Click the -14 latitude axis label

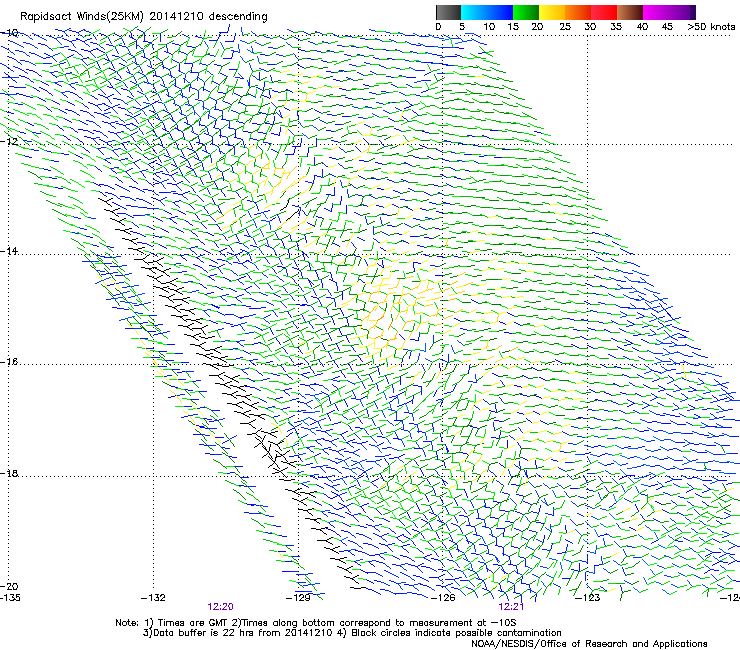(x=9, y=251)
